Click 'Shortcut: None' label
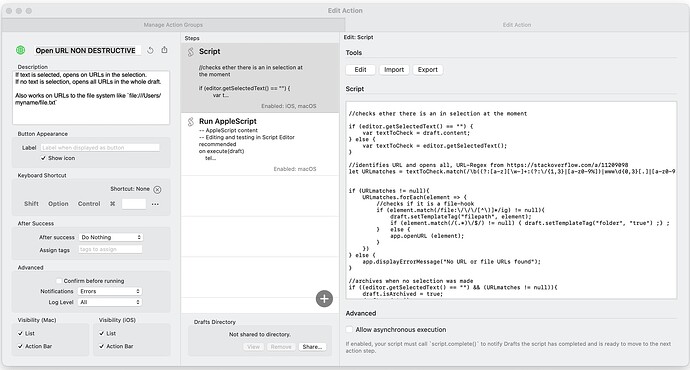Screen dimensions: 690x370 130,189
